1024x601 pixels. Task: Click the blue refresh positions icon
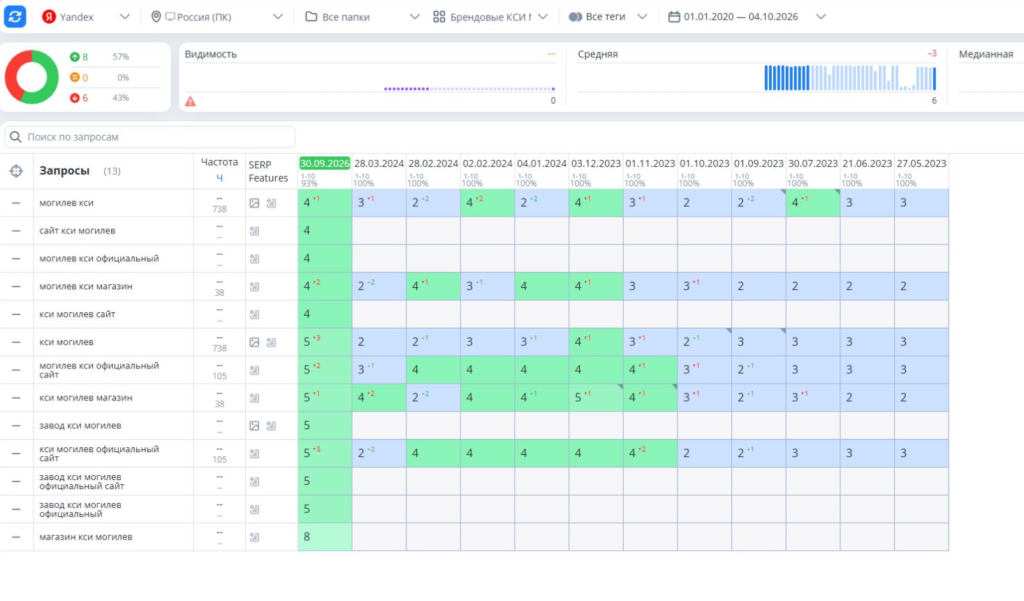15,16
